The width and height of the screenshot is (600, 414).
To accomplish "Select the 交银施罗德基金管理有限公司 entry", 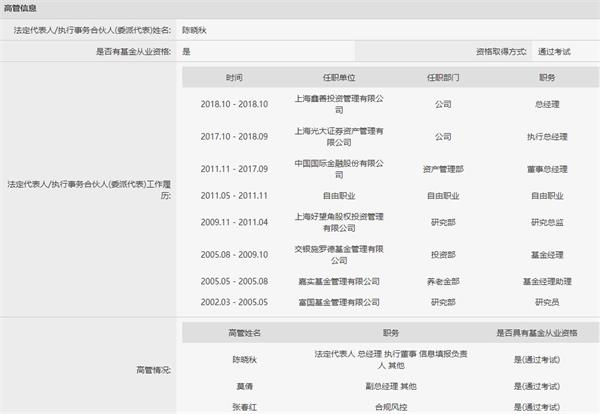I will point(340,255).
